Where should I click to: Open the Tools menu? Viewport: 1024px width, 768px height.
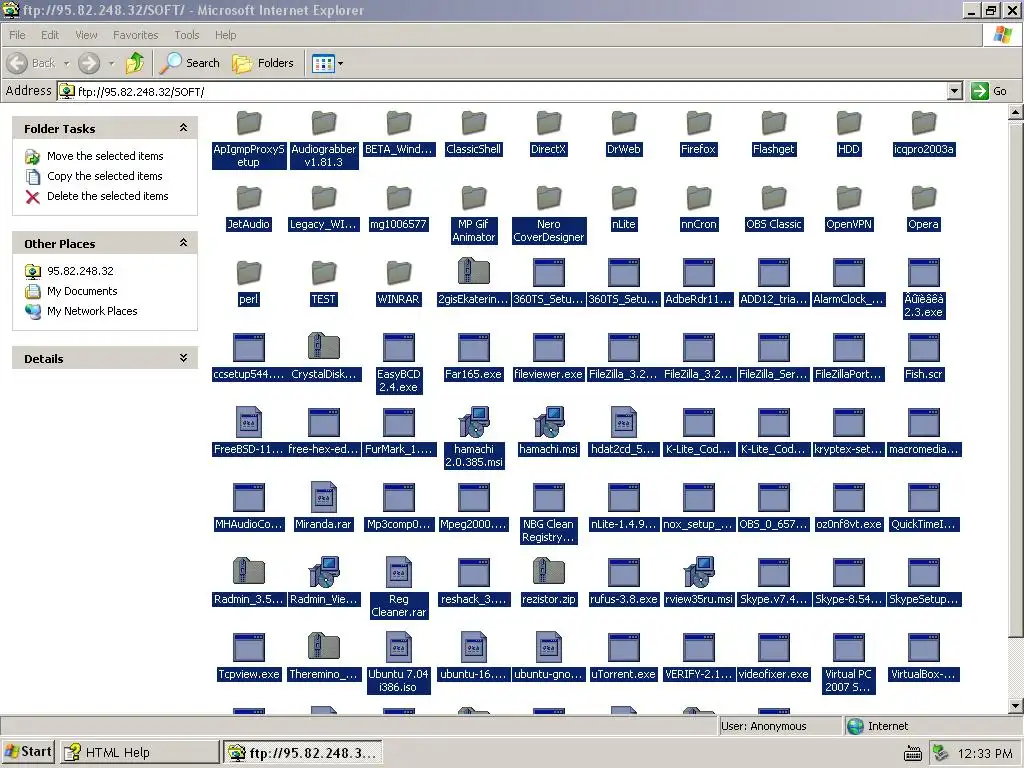click(186, 35)
